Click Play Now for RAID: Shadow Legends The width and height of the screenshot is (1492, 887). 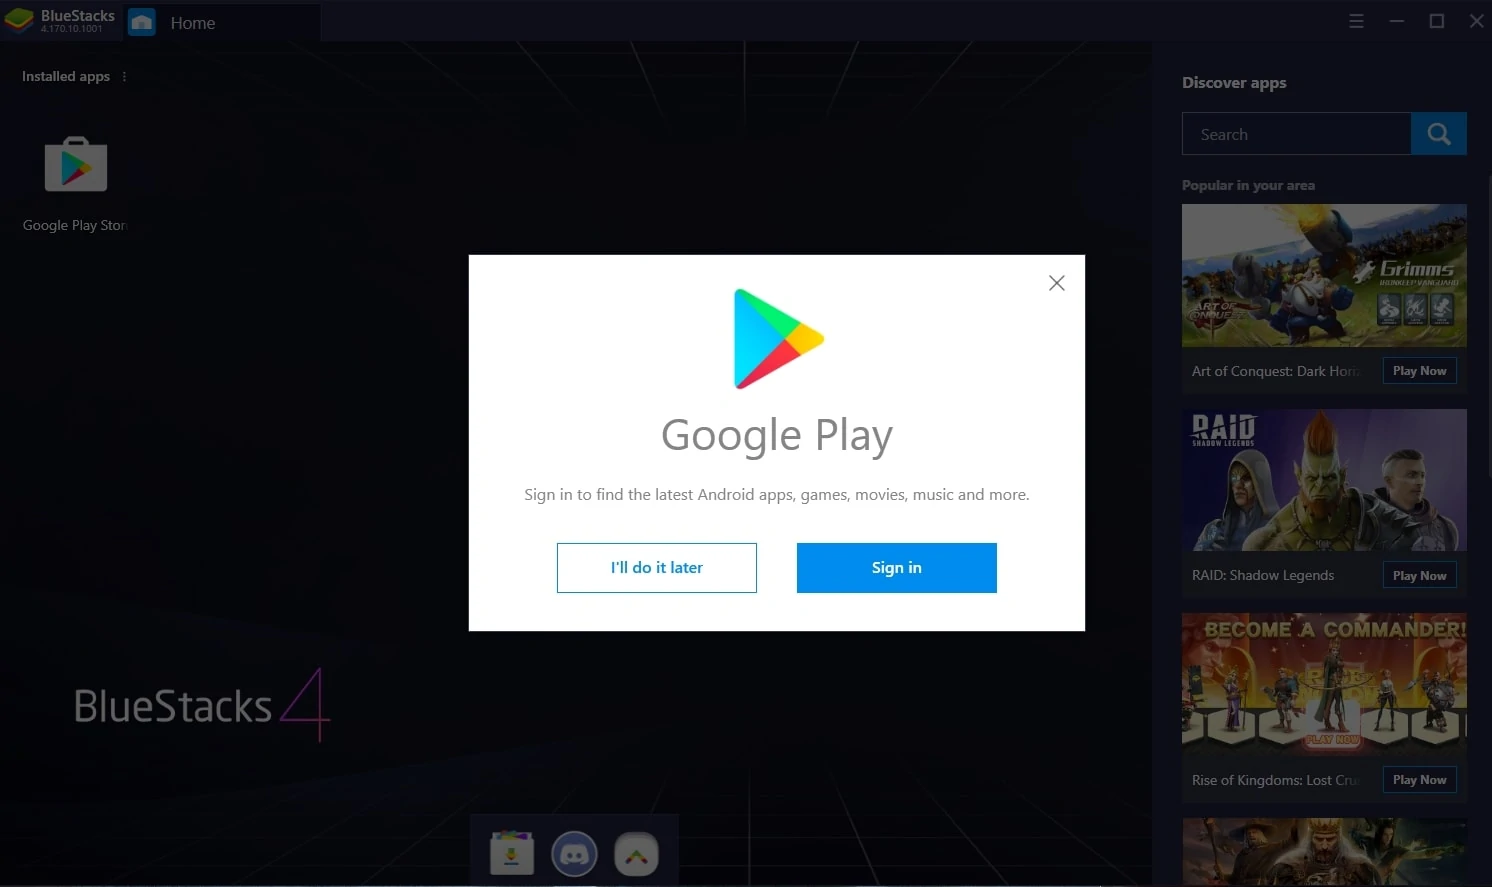tap(1419, 576)
